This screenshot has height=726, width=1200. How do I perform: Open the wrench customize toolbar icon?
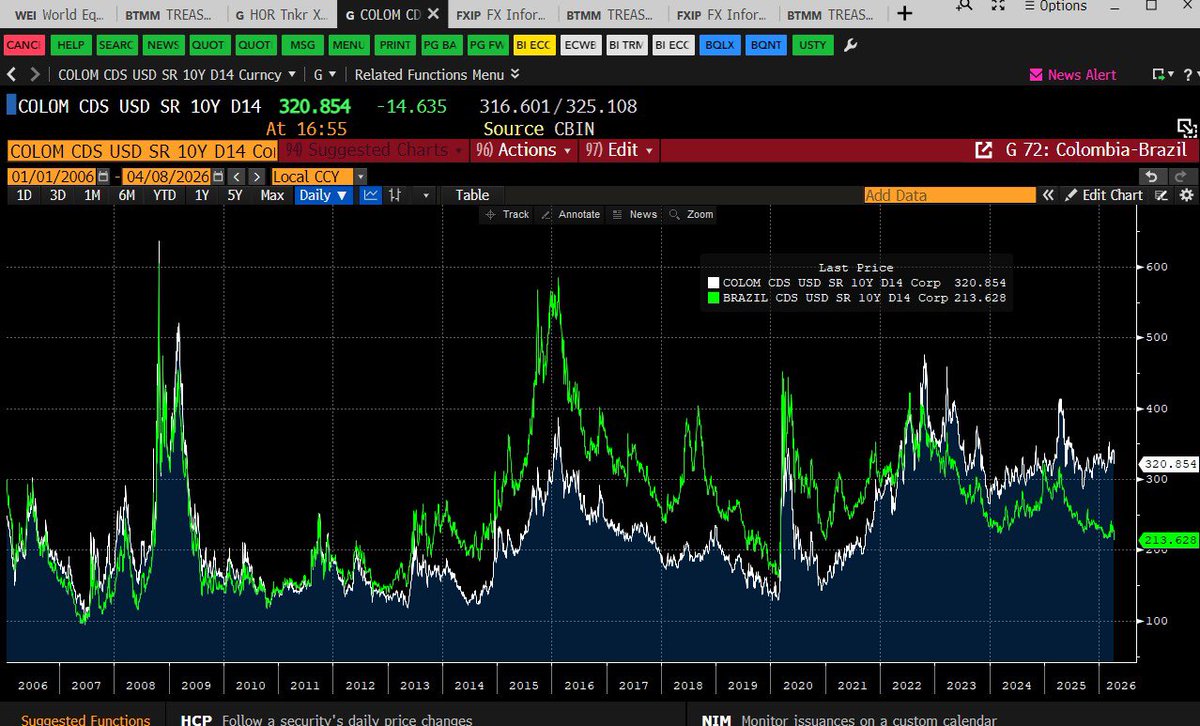(x=851, y=45)
